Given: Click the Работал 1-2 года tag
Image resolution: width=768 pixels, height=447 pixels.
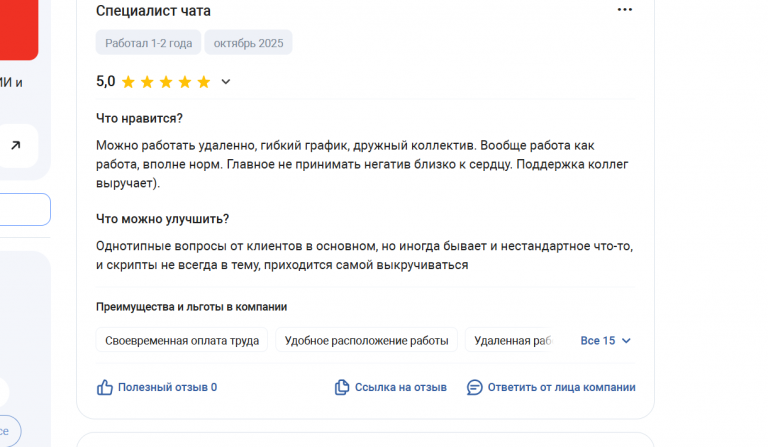Looking at the screenshot, I should pos(148,43).
